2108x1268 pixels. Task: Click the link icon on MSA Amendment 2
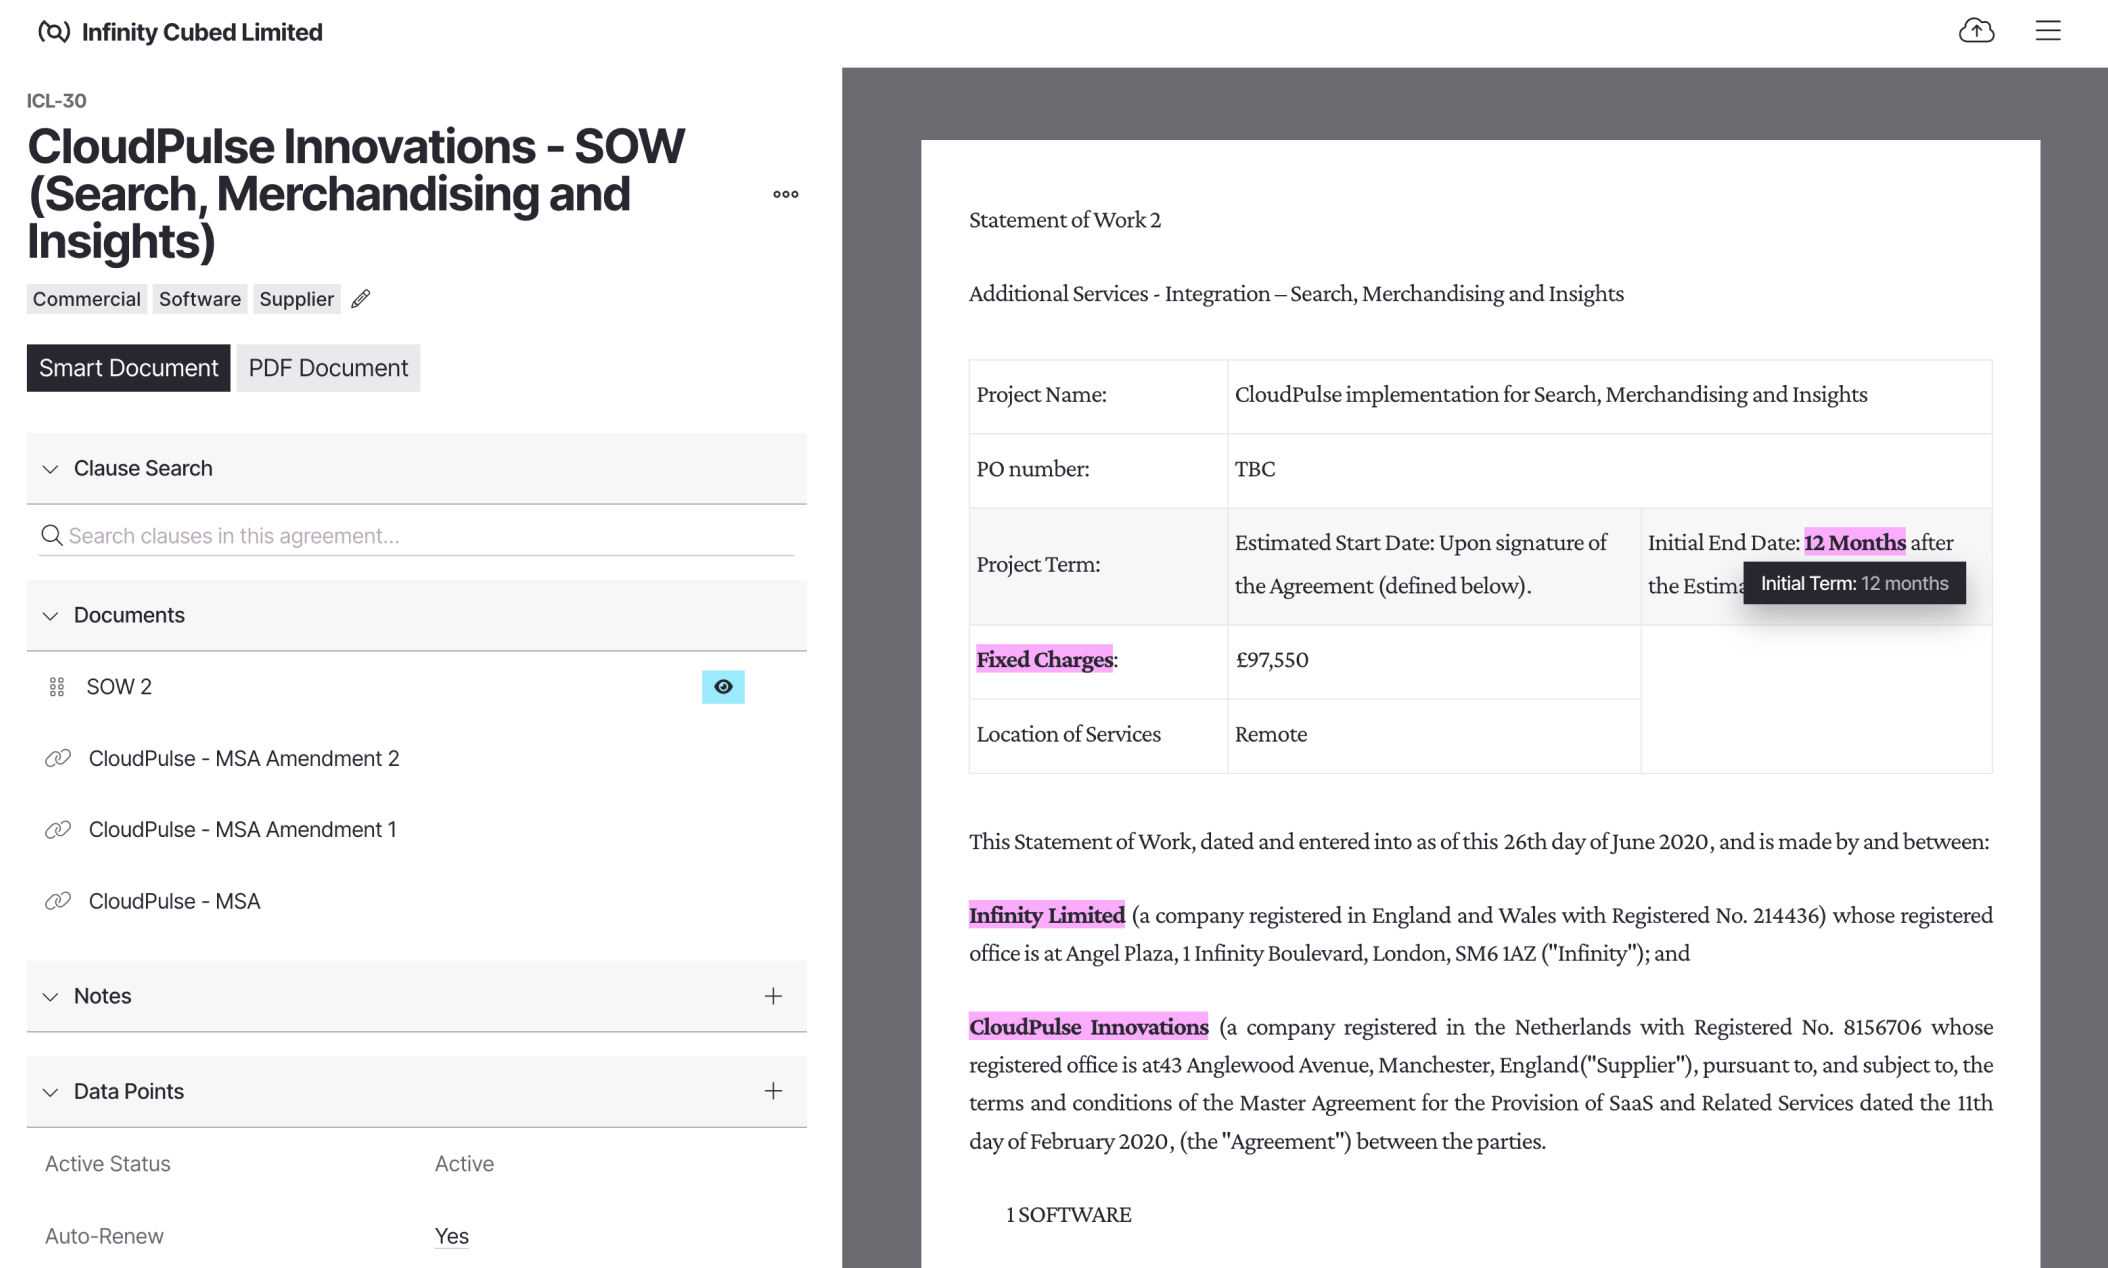(58, 758)
